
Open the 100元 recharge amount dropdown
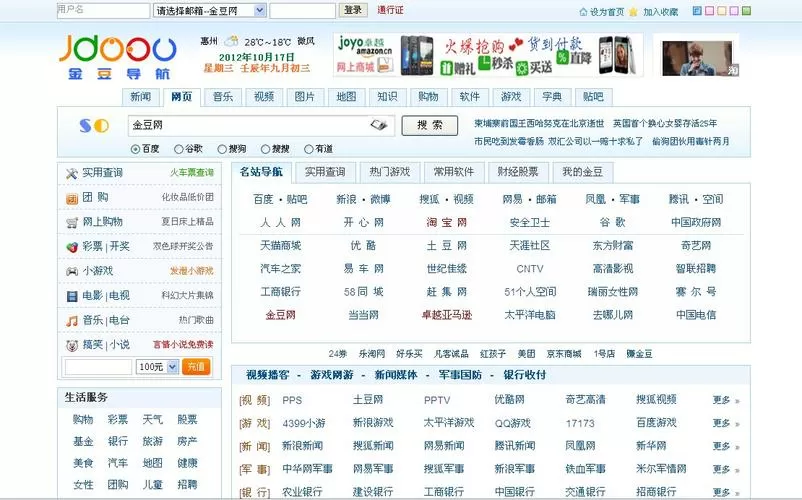(x=158, y=367)
